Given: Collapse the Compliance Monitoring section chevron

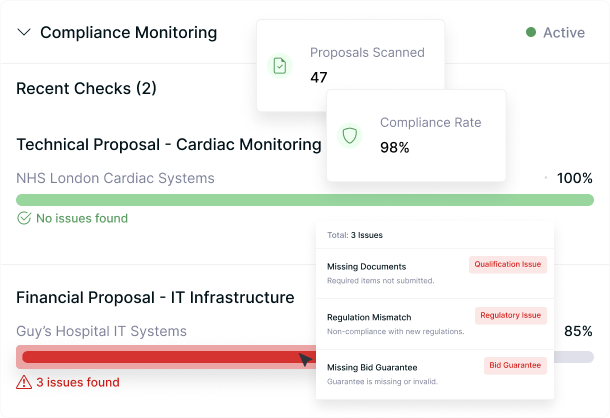Looking at the screenshot, I should tap(24, 32).
